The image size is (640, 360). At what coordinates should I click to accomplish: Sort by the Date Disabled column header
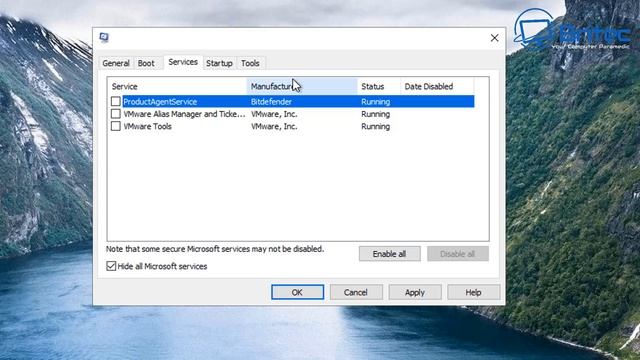pos(437,87)
